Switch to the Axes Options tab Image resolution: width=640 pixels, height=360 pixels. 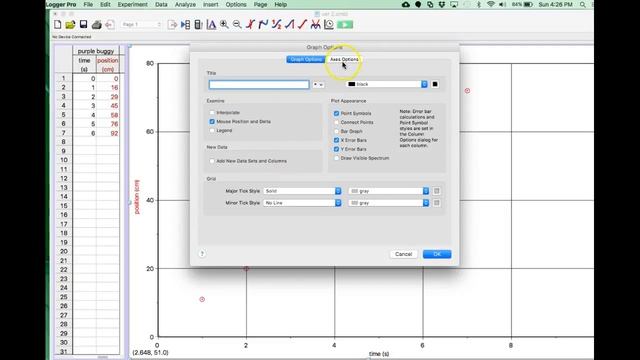click(344, 60)
